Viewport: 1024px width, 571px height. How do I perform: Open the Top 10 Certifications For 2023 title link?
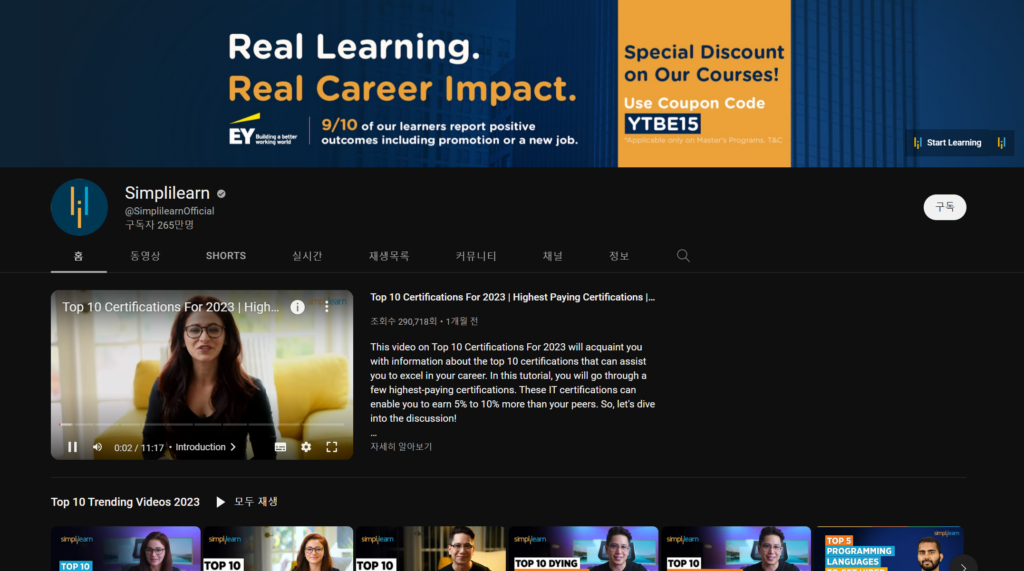[x=513, y=297]
